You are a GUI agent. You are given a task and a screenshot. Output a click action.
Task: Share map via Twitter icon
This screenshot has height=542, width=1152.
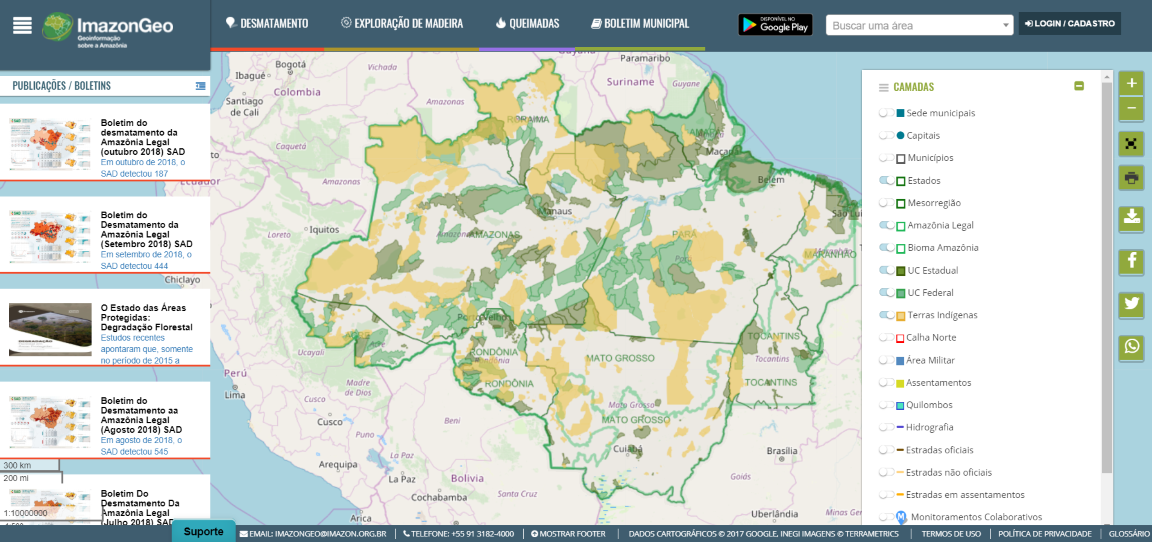pyautogui.click(x=1131, y=304)
